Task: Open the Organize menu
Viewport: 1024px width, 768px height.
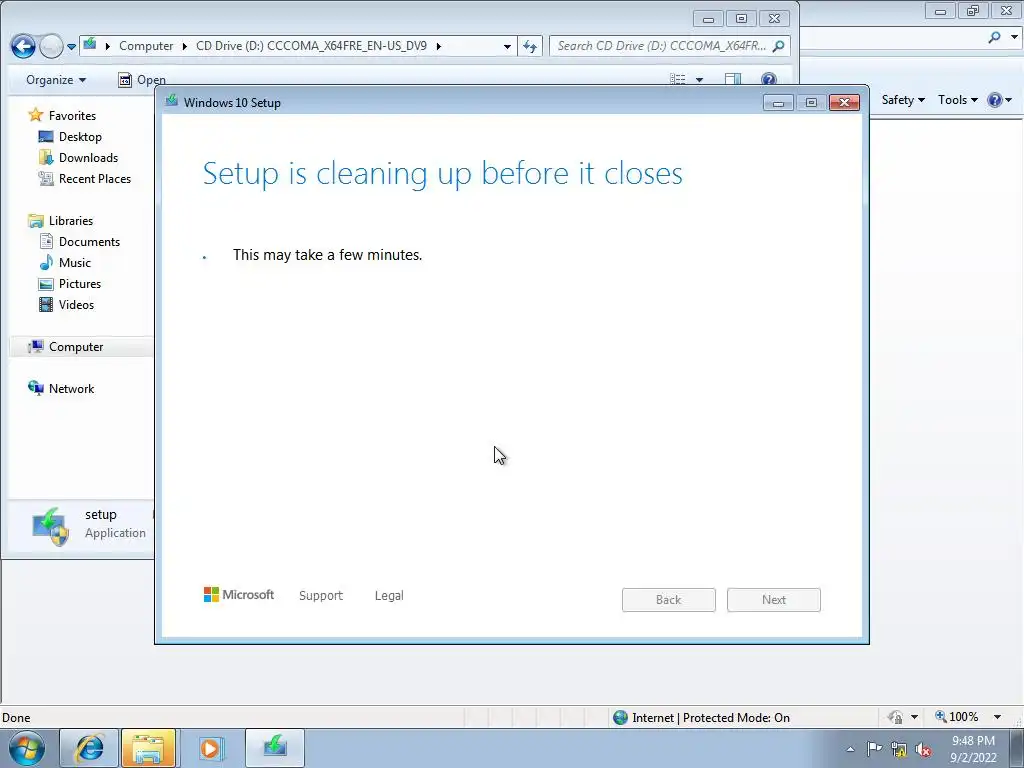Action: (x=56, y=80)
